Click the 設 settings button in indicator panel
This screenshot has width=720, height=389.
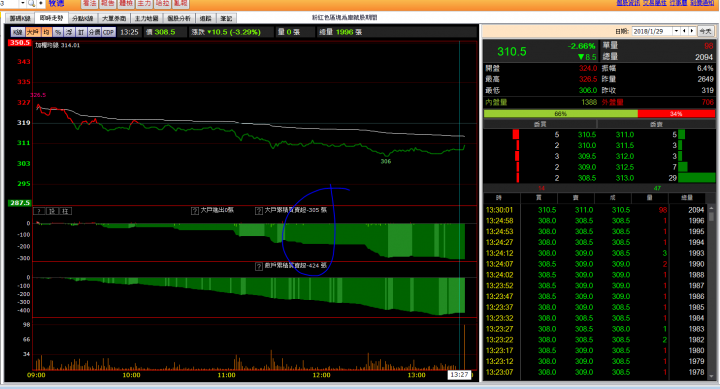point(52,211)
